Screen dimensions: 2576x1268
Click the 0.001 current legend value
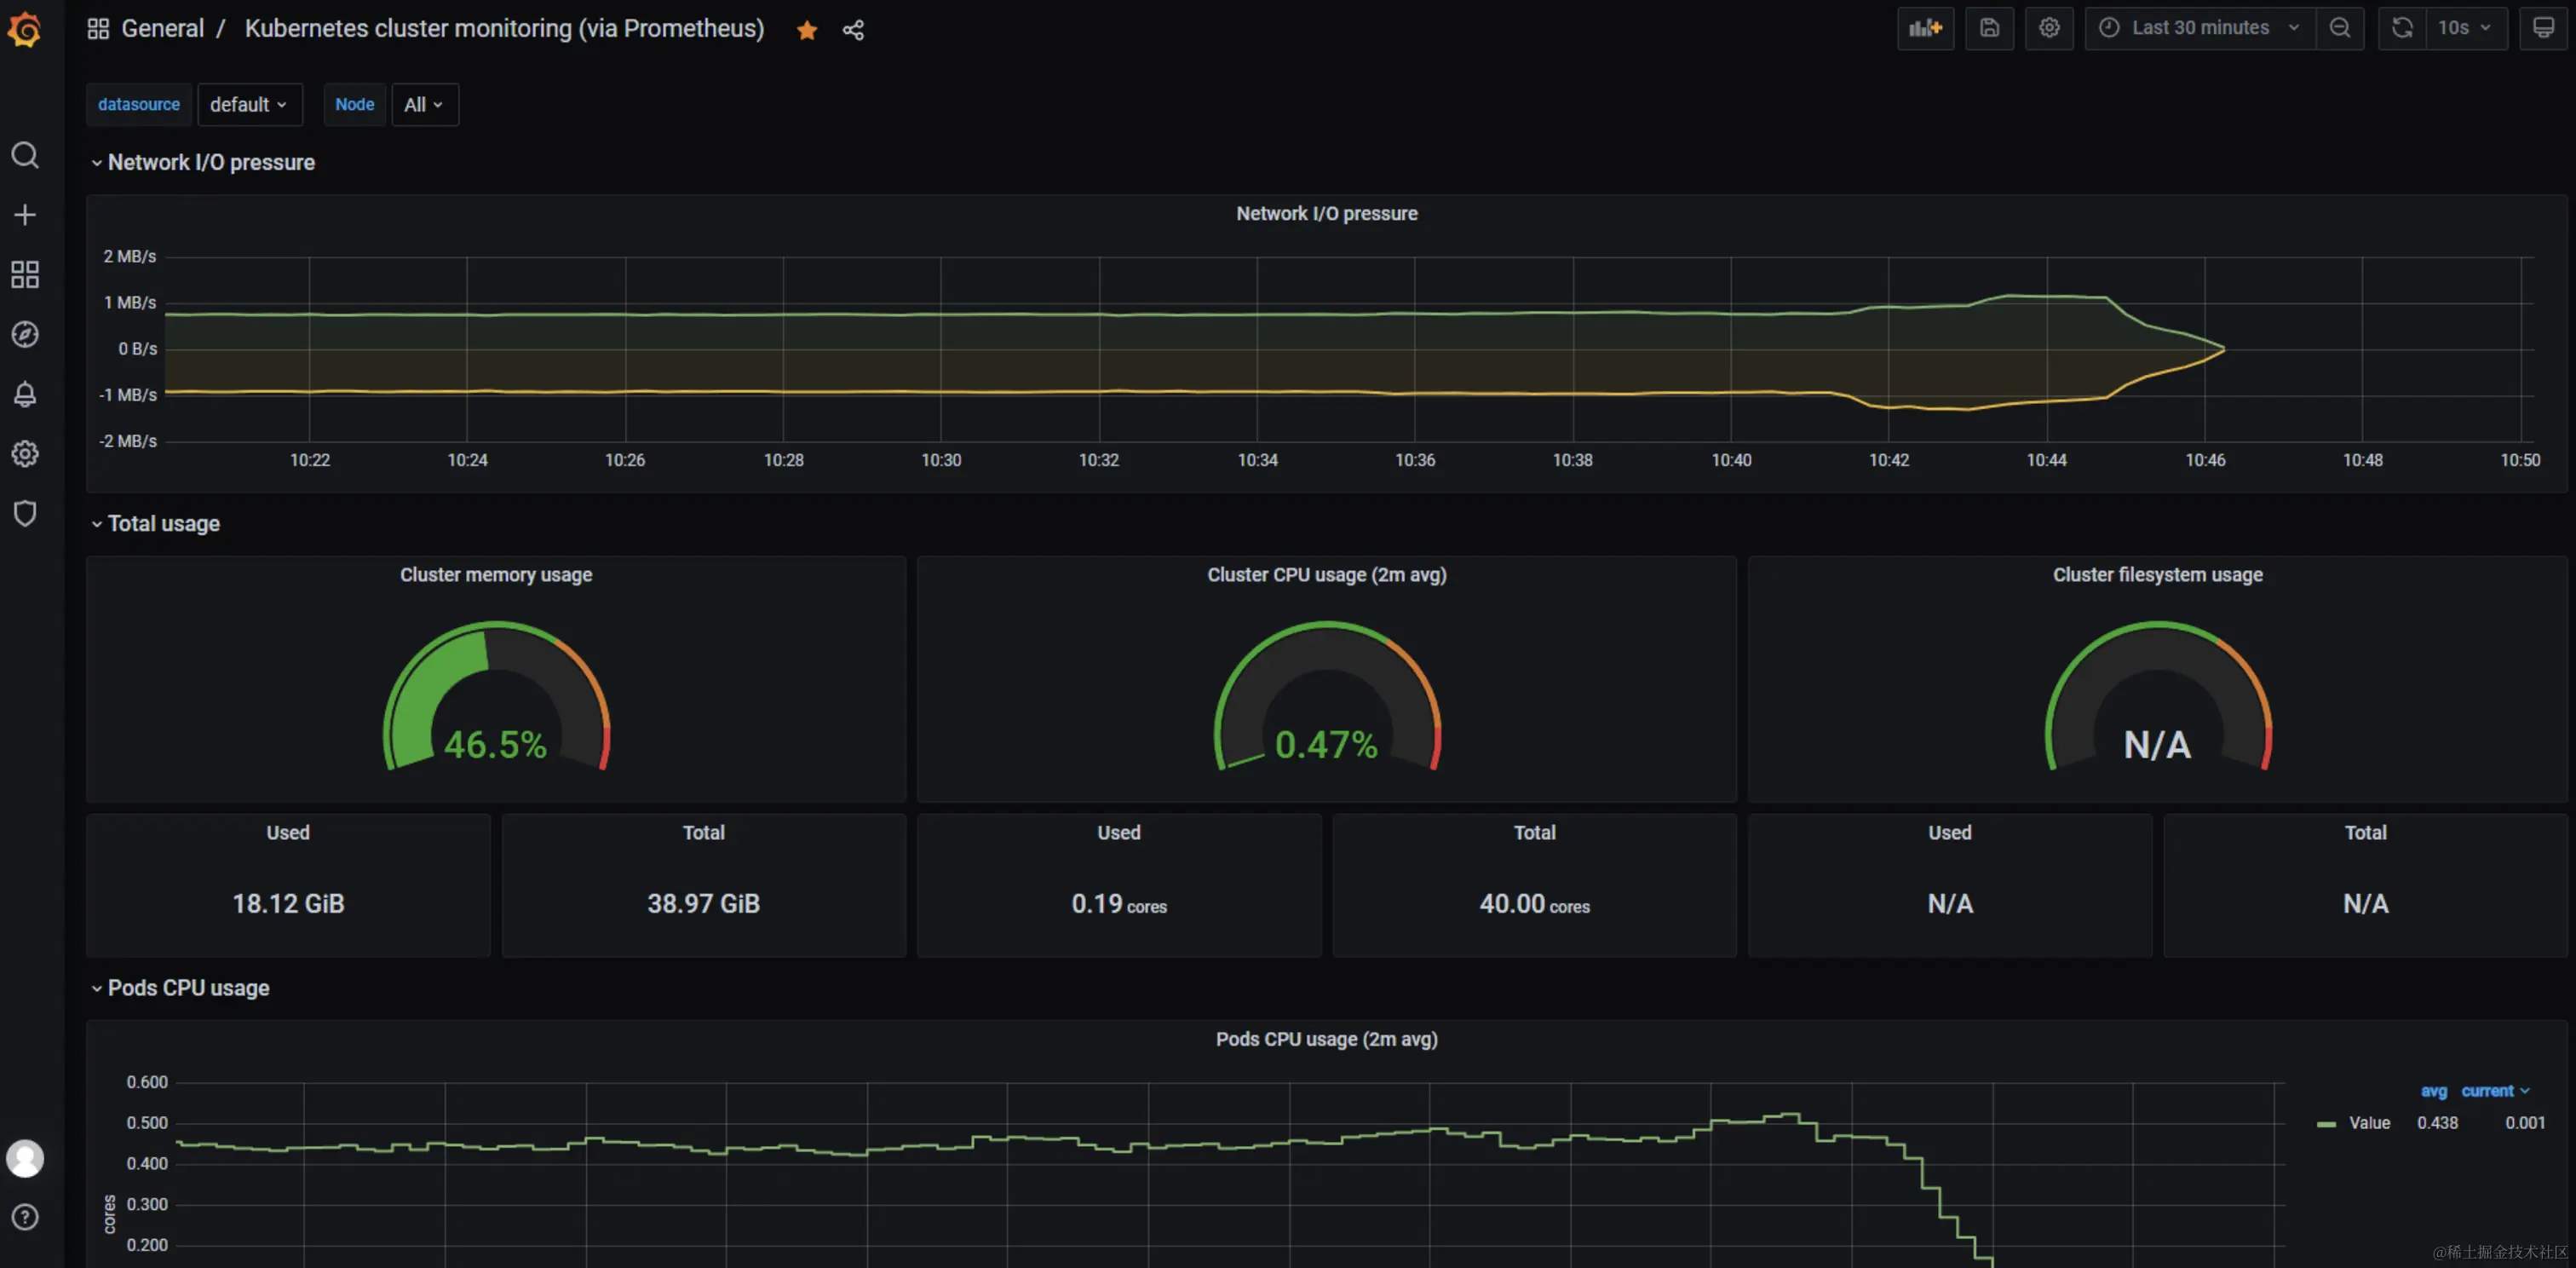click(x=2524, y=1123)
